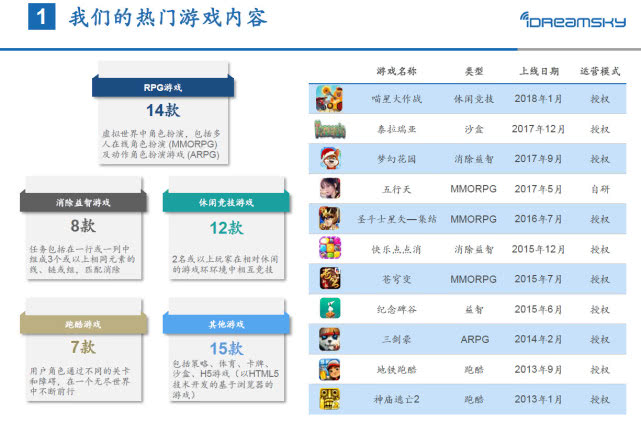Click the date 2013年1月
The width and height of the screenshot is (641, 424).
point(538,399)
